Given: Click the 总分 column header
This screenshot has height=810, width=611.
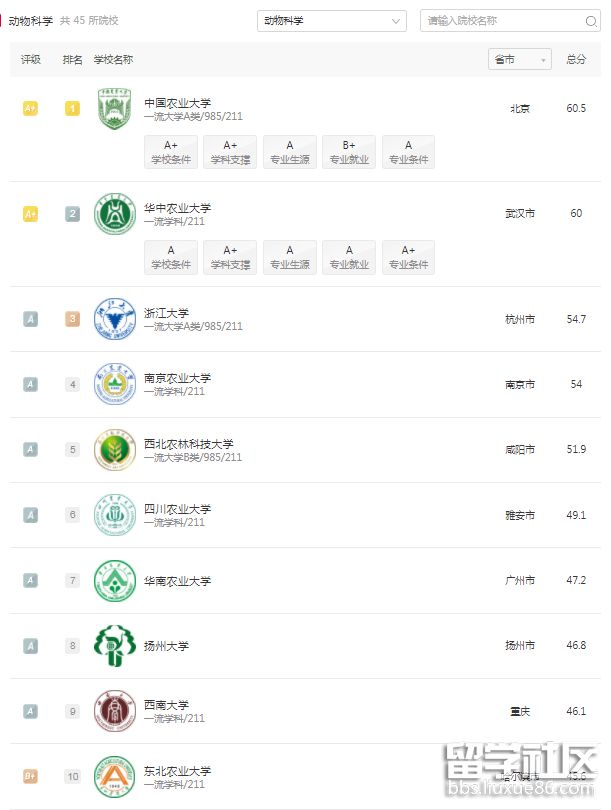Looking at the screenshot, I should (576, 60).
